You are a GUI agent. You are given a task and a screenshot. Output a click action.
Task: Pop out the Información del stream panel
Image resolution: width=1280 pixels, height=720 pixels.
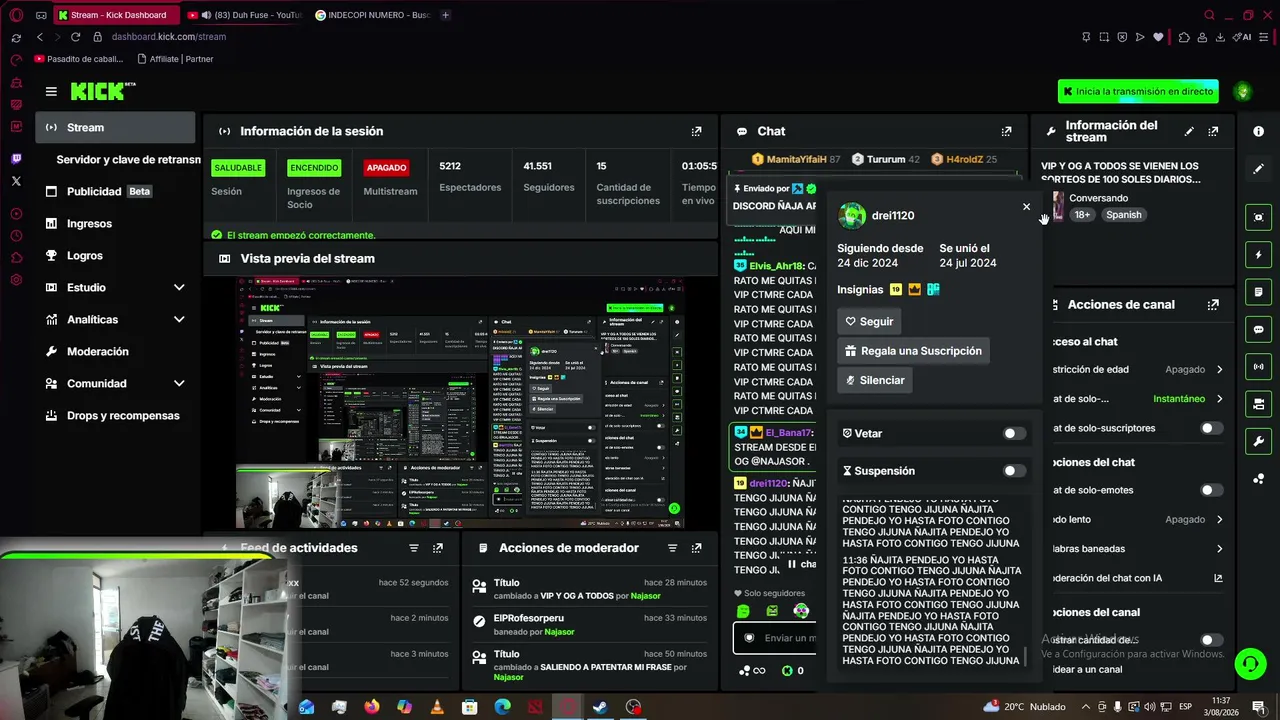click(1213, 131)
